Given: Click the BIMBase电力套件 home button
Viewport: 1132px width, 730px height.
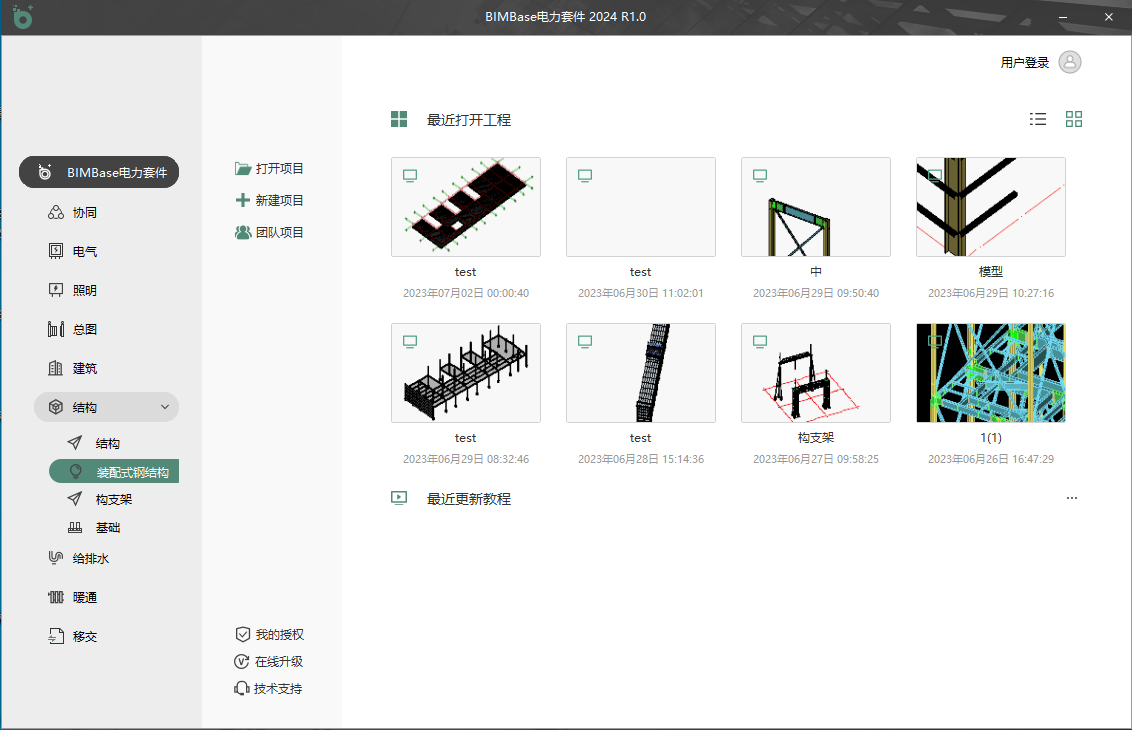Looking at the screenshot, I should tap(99, 172).
